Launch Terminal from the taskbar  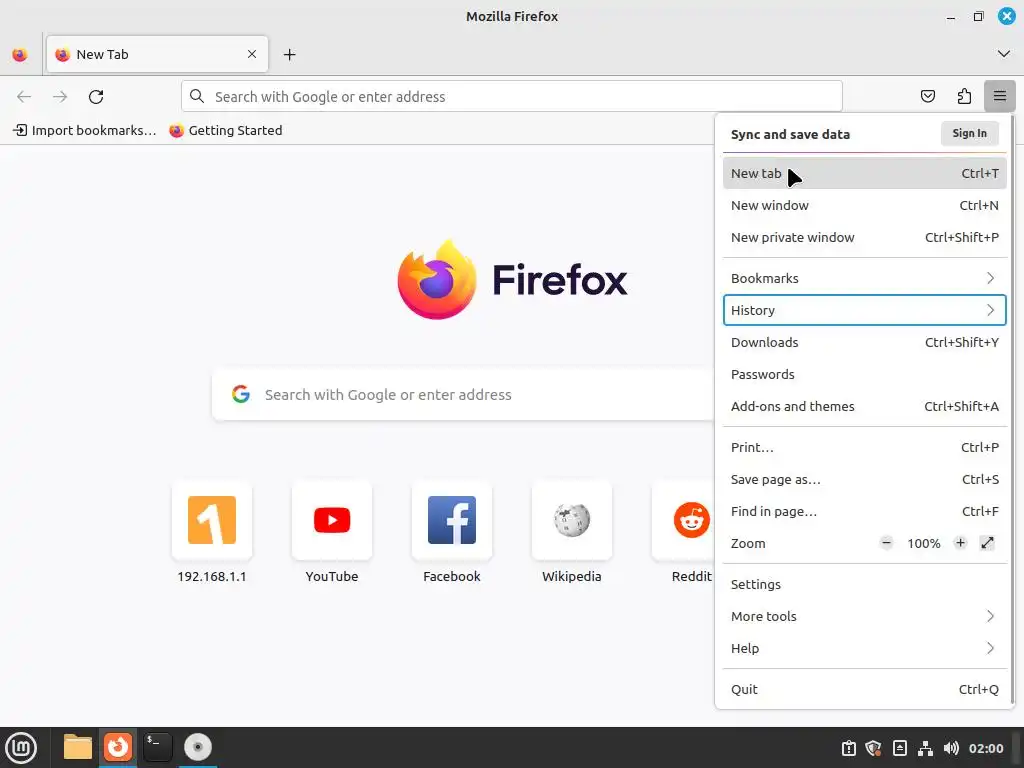(x=158, y=747)
